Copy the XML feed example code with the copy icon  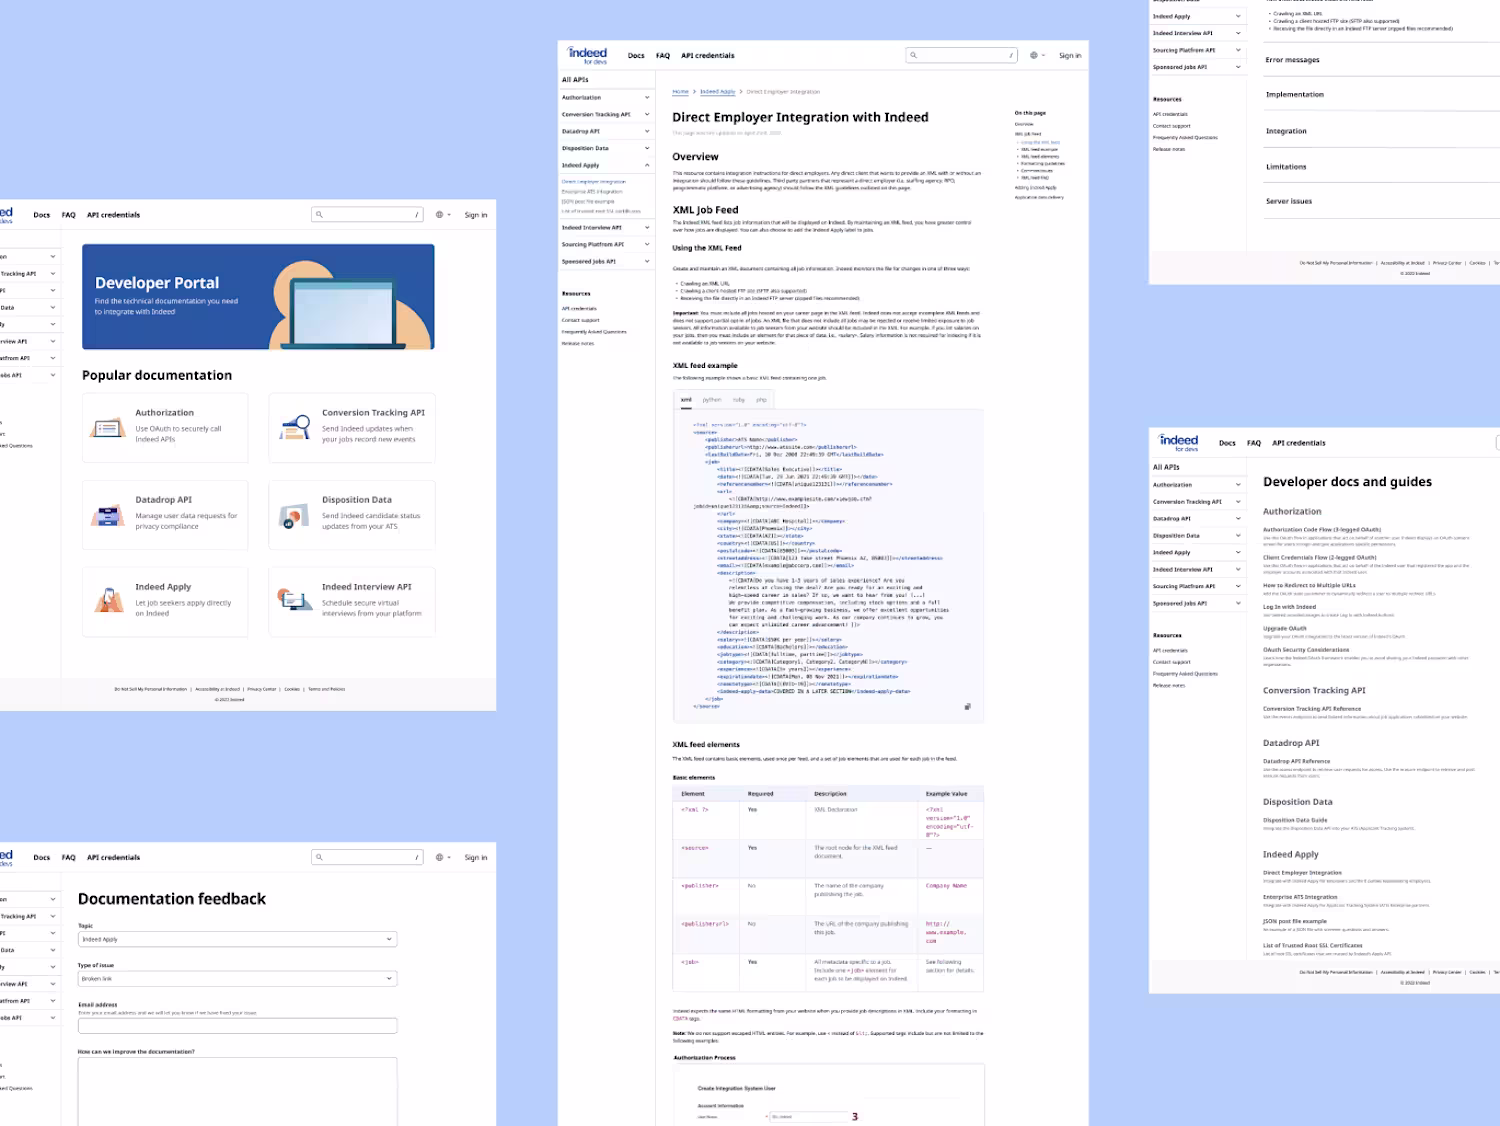point(967,707)
